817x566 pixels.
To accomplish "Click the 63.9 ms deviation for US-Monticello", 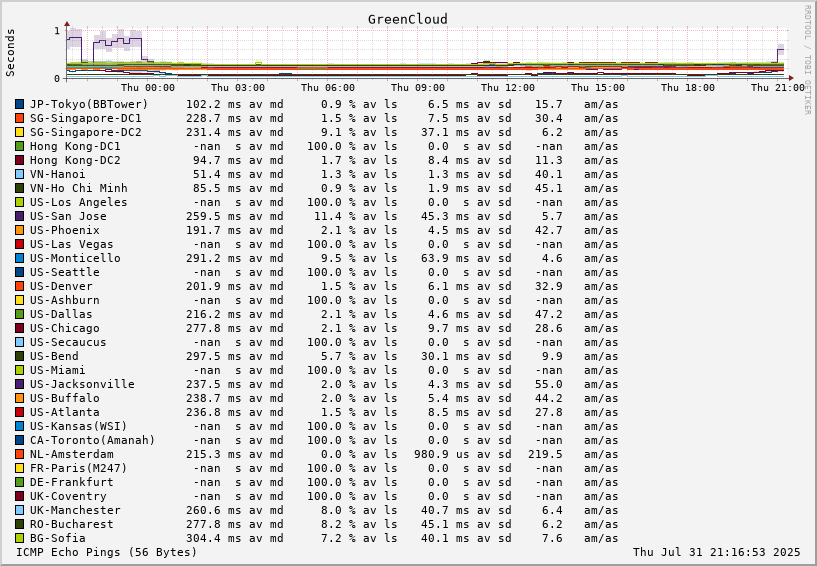I will pyautogui.click(x=445, y=259).
